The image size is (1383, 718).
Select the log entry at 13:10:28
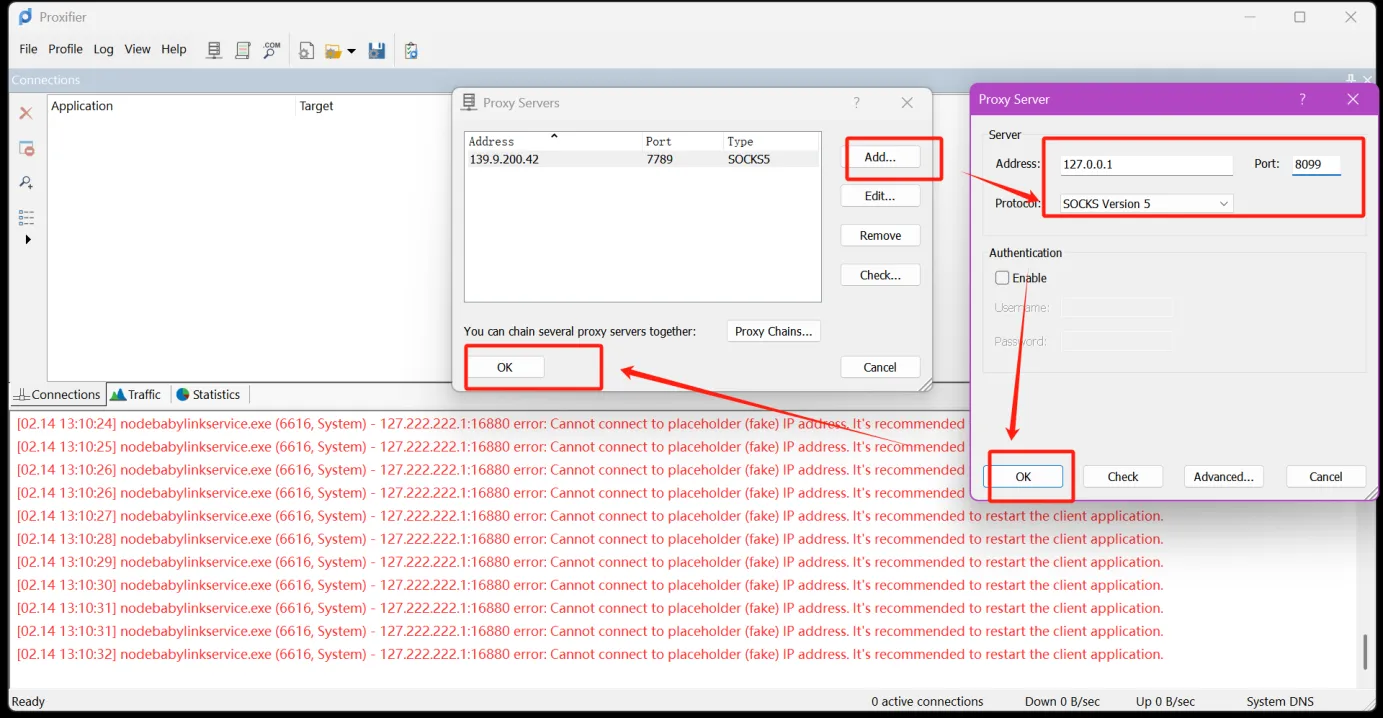point(590,539)
